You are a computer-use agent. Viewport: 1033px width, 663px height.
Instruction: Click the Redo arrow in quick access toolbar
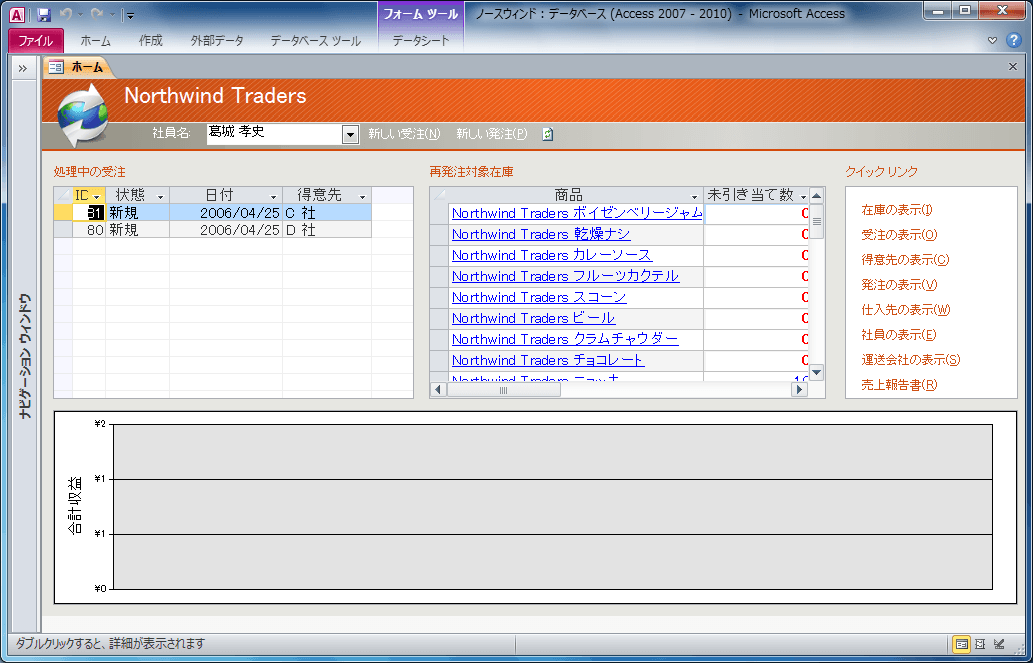(x=97, y=14)
